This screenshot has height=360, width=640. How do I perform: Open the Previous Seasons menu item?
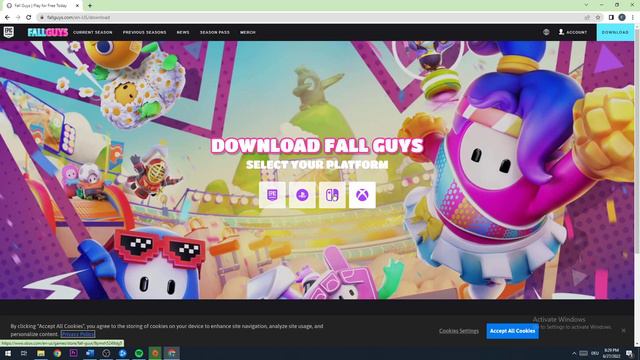(144, 32)
